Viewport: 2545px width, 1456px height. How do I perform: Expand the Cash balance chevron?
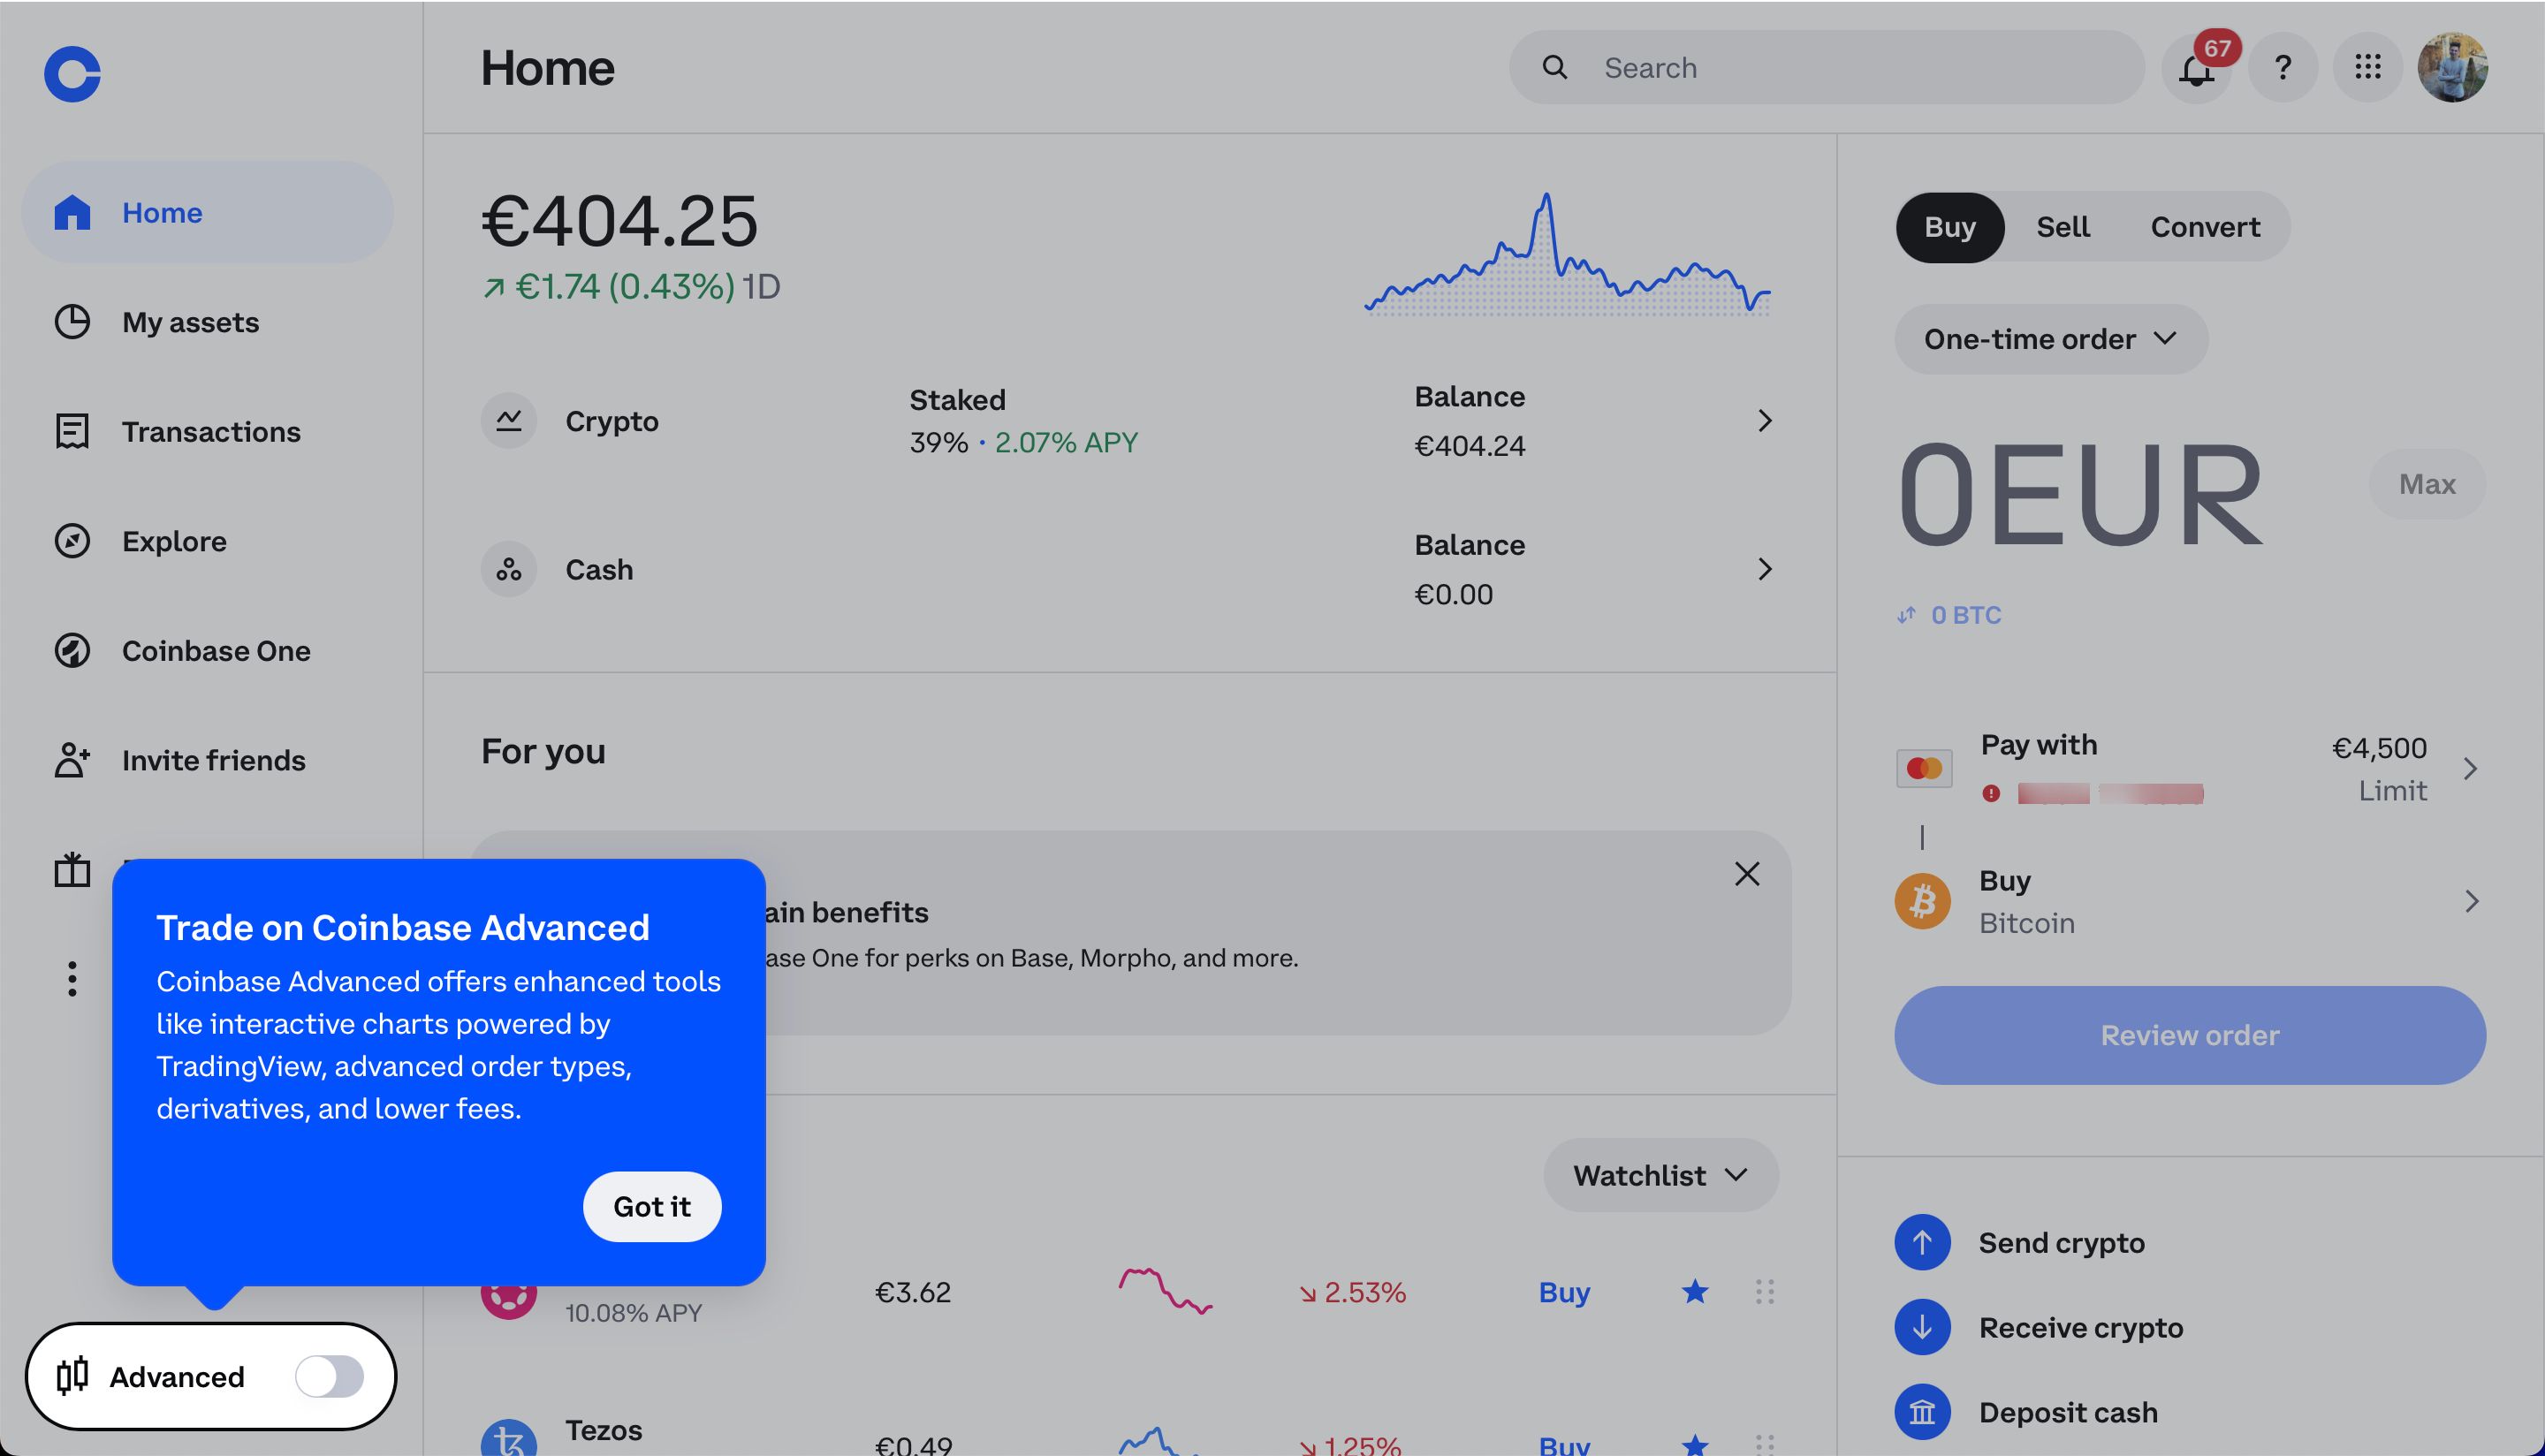pos(1764,569)
